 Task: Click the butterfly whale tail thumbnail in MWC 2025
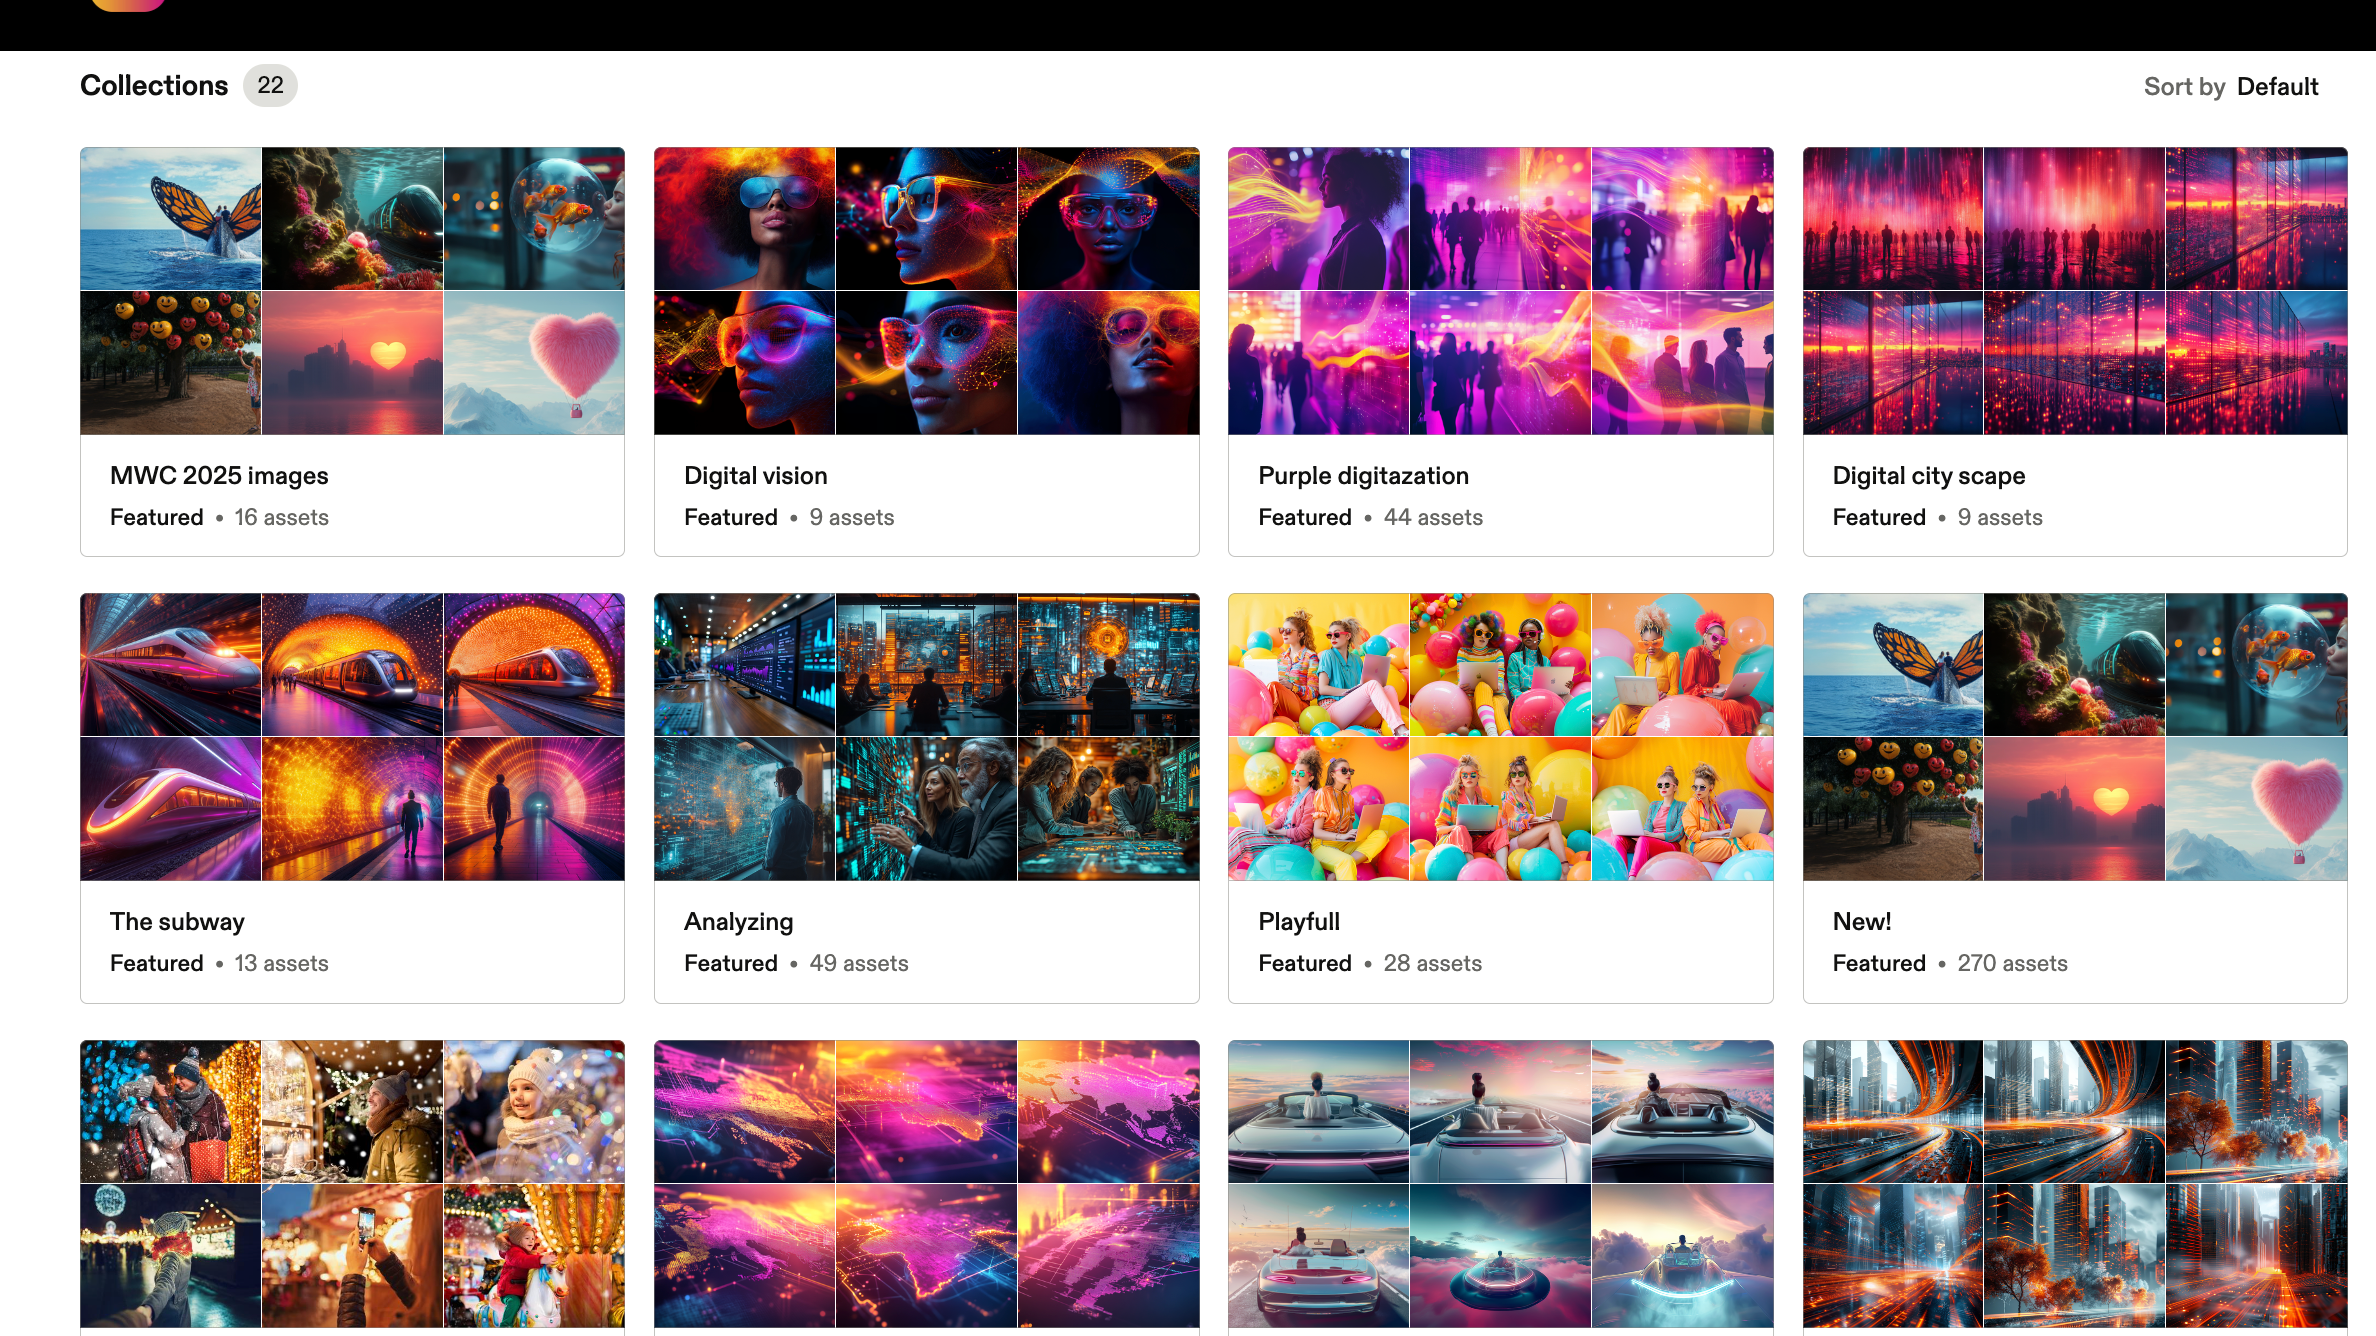171,219
